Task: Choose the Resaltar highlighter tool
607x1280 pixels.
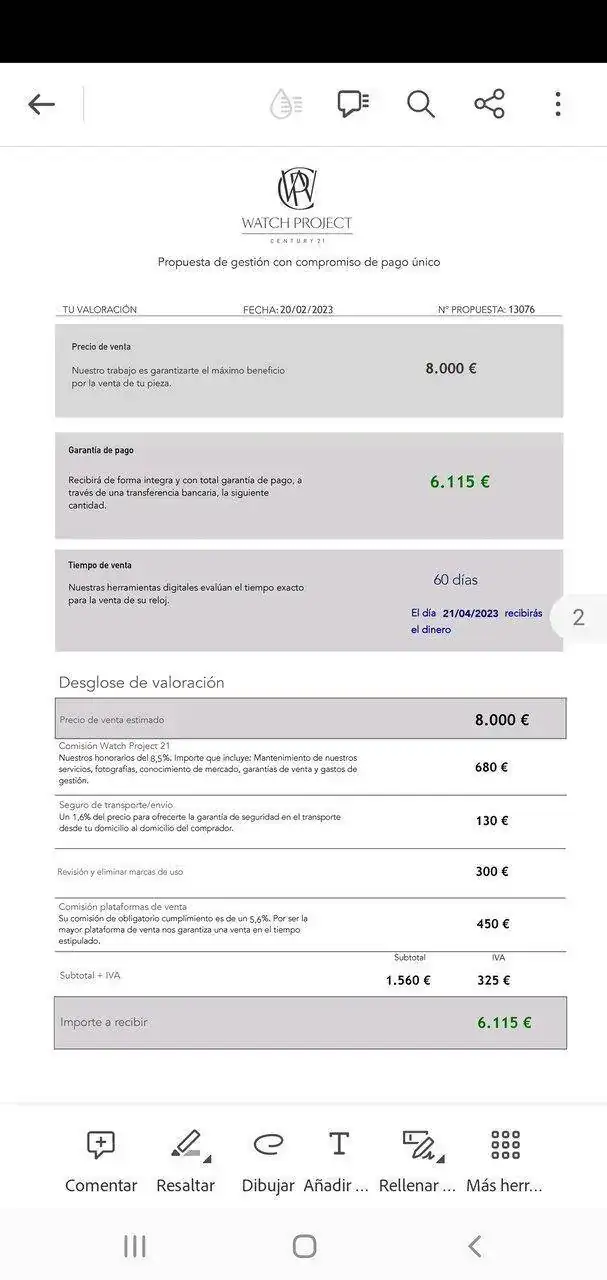Action: (186, 1161)
